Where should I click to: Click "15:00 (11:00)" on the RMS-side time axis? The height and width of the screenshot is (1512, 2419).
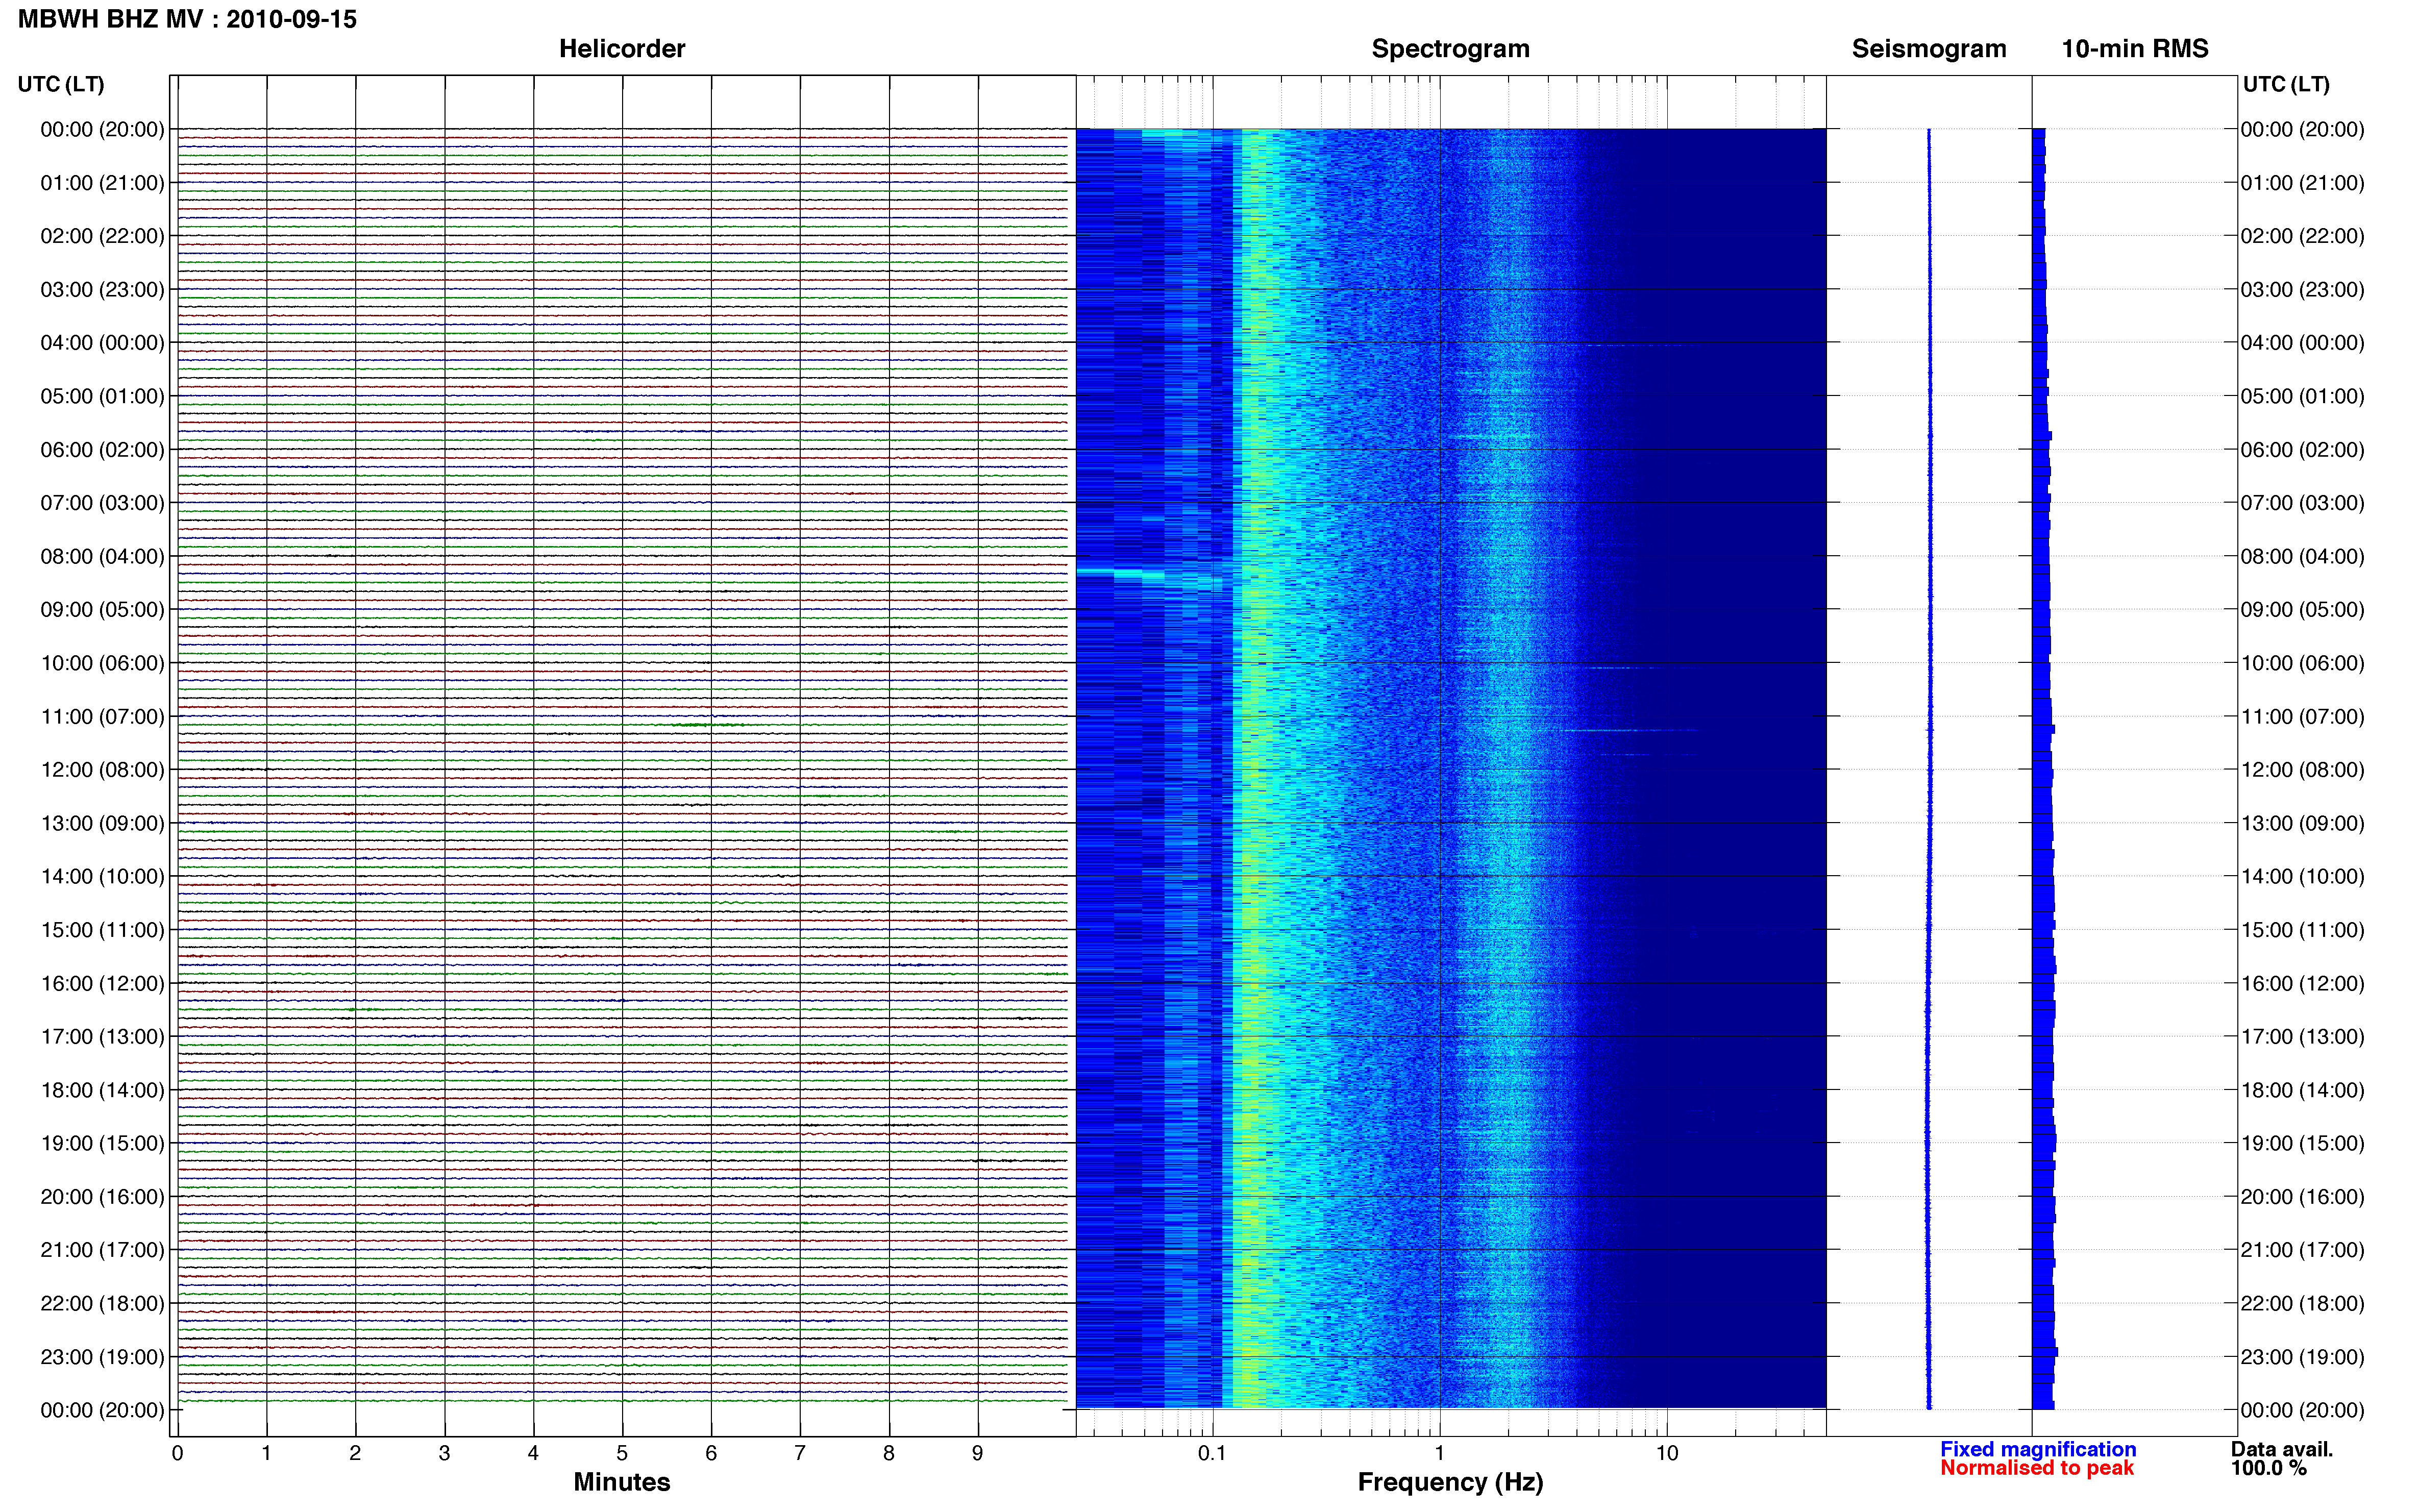[x=2302, y=930]
